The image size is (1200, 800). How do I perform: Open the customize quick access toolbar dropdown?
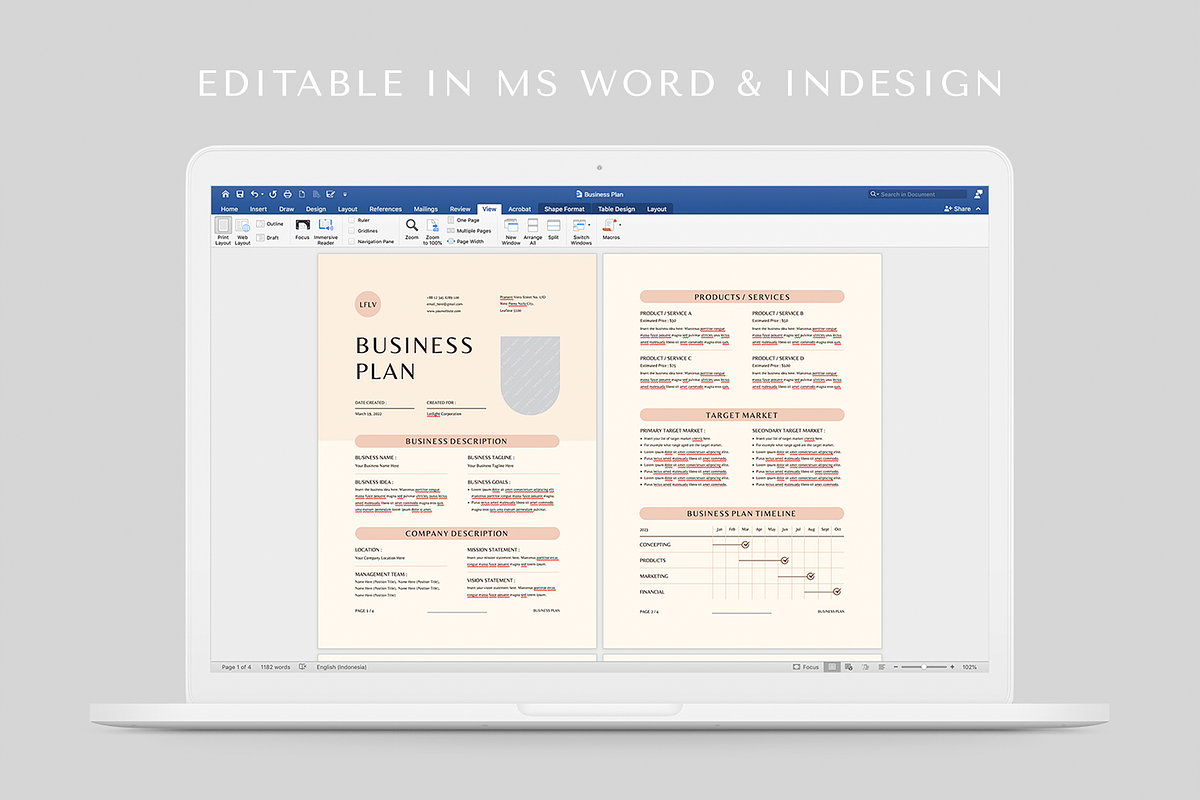[x=345, y=194]
